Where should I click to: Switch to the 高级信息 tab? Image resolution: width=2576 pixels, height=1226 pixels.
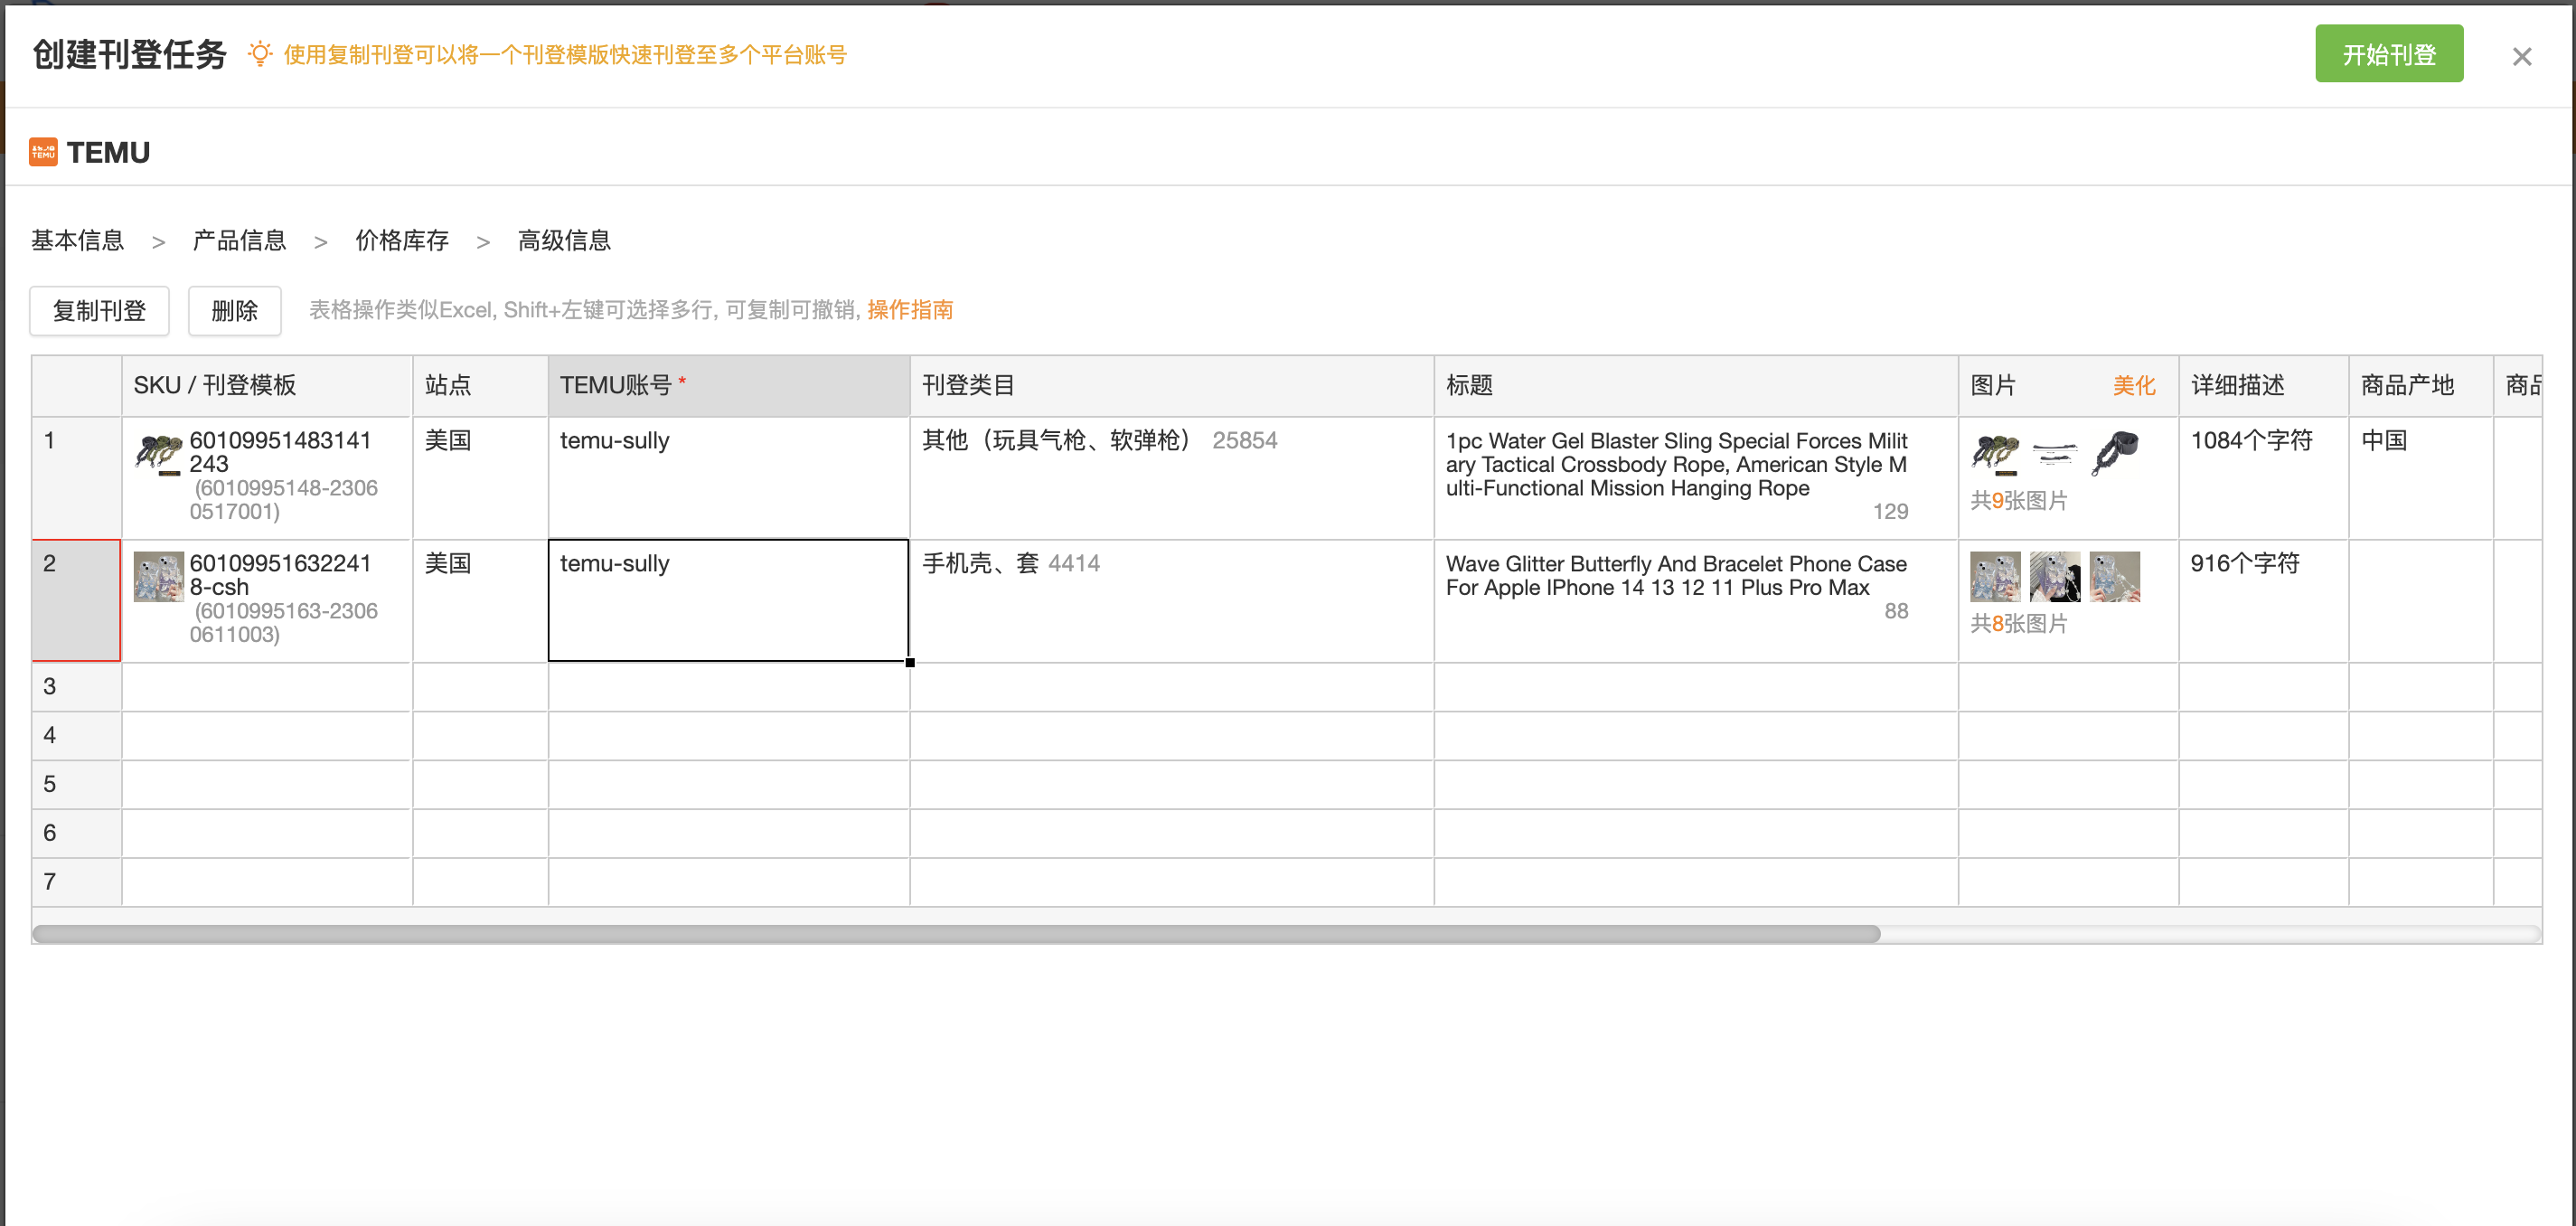[x=564, y=241]
